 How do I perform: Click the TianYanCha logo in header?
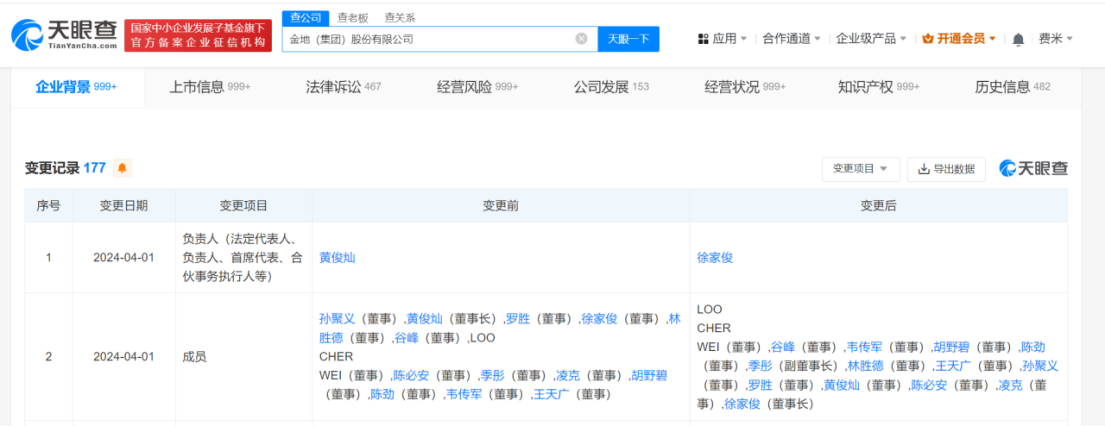pos(66,37)
